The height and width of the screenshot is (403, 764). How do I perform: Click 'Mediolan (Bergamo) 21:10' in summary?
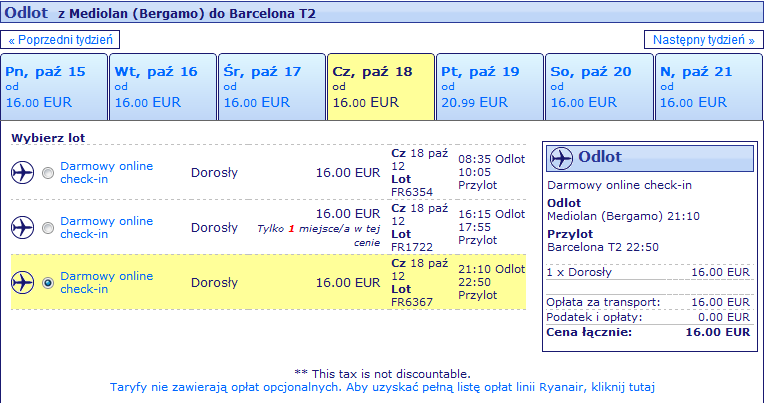pyautogui.click(x=623, y=216)
